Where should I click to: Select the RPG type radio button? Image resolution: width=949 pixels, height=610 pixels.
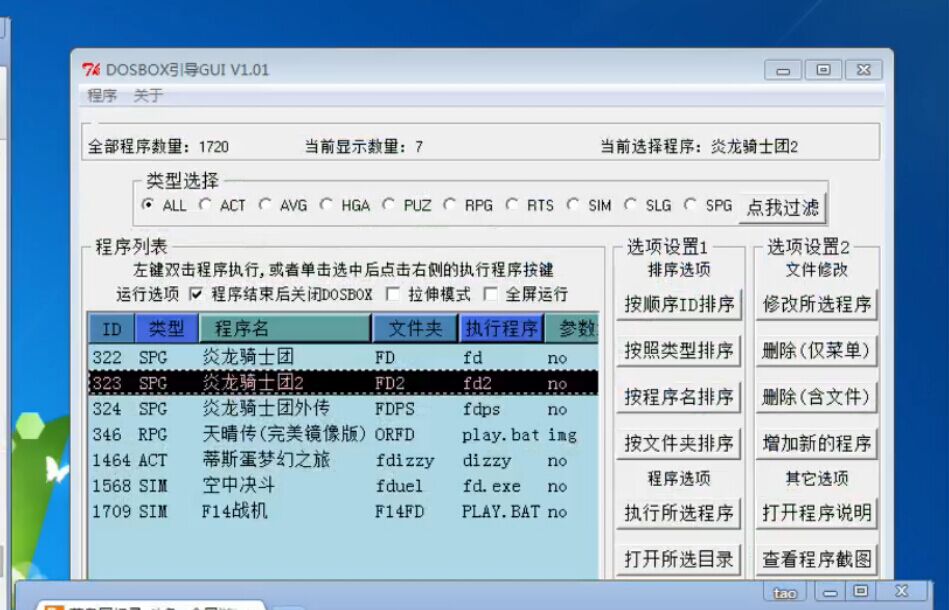click(449, 205)
